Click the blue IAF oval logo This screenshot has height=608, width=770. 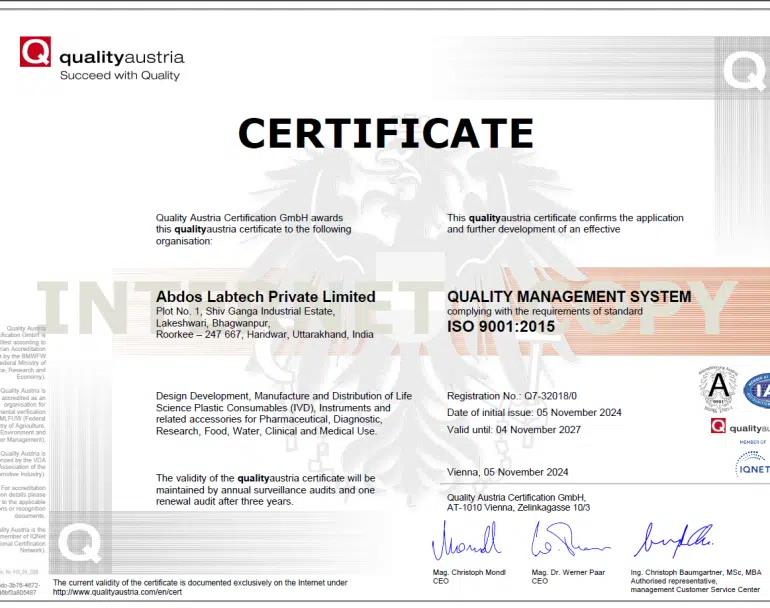tap(757, 391)
